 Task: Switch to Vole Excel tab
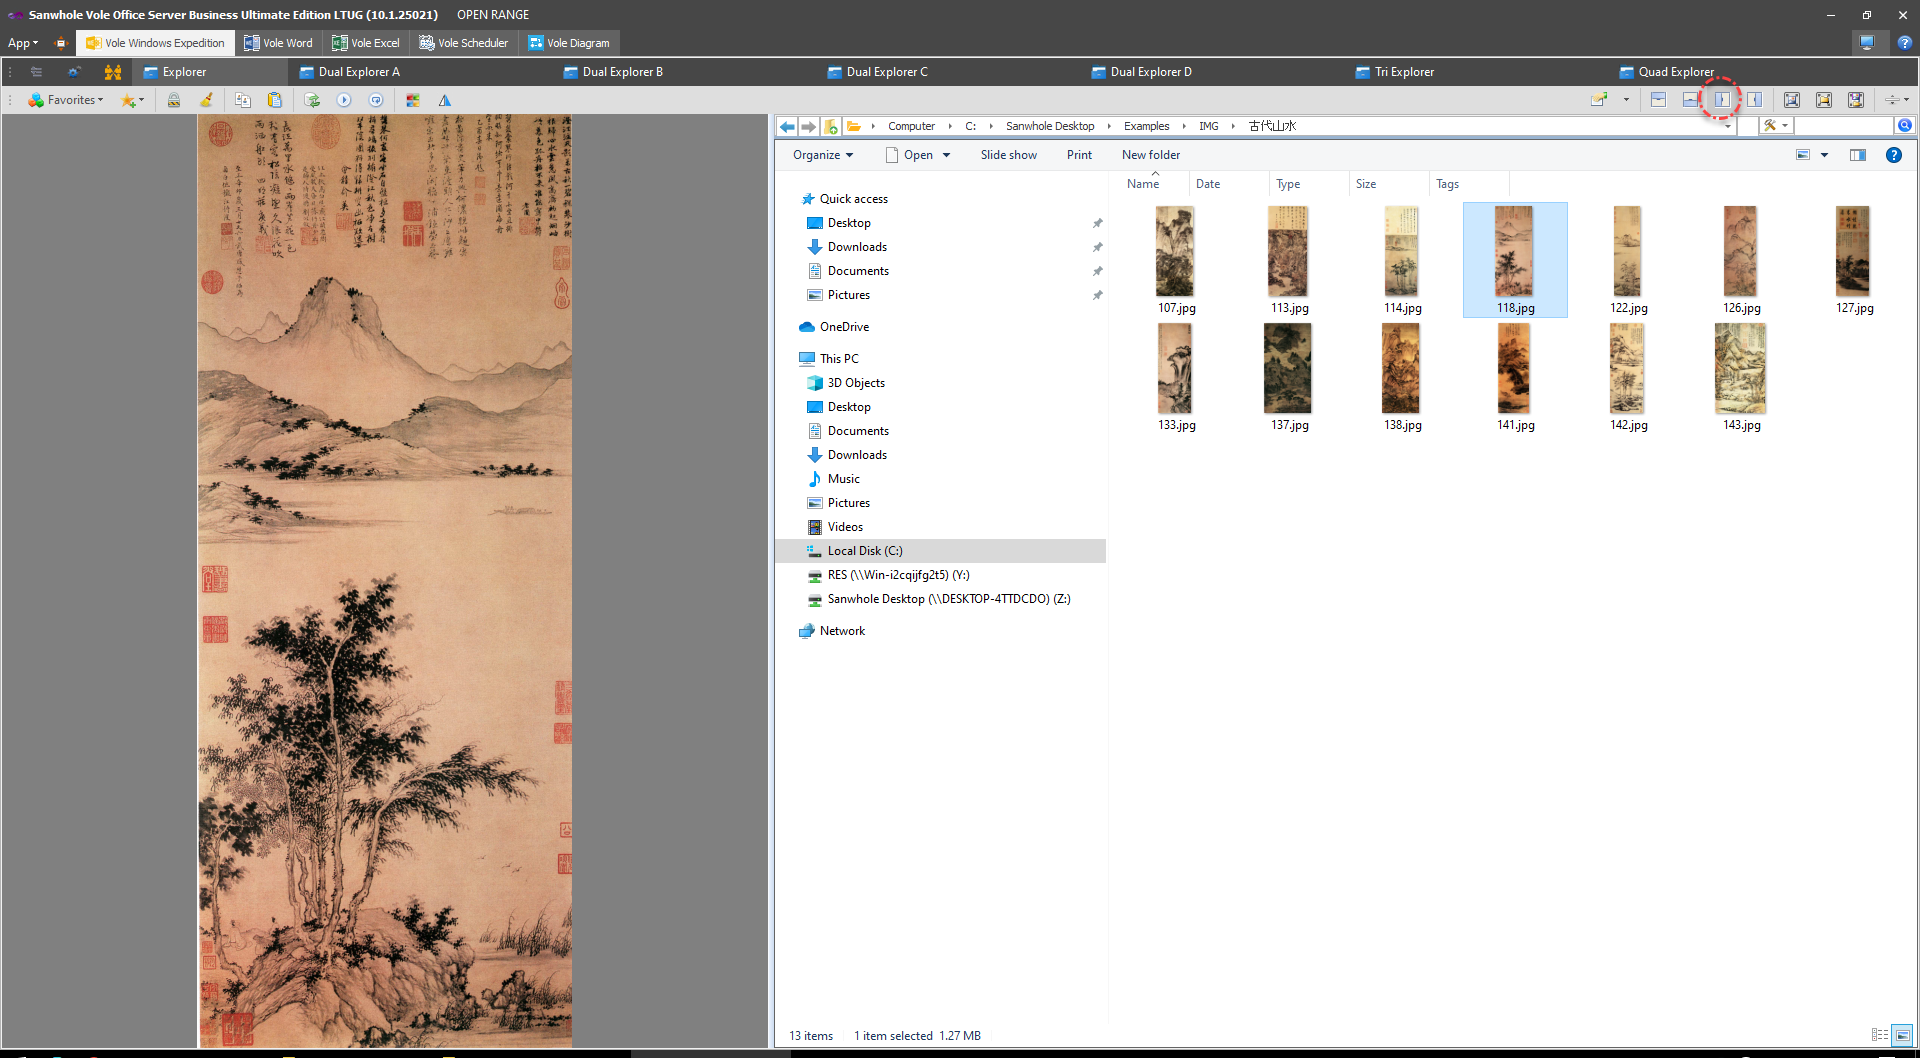[366, 43]
